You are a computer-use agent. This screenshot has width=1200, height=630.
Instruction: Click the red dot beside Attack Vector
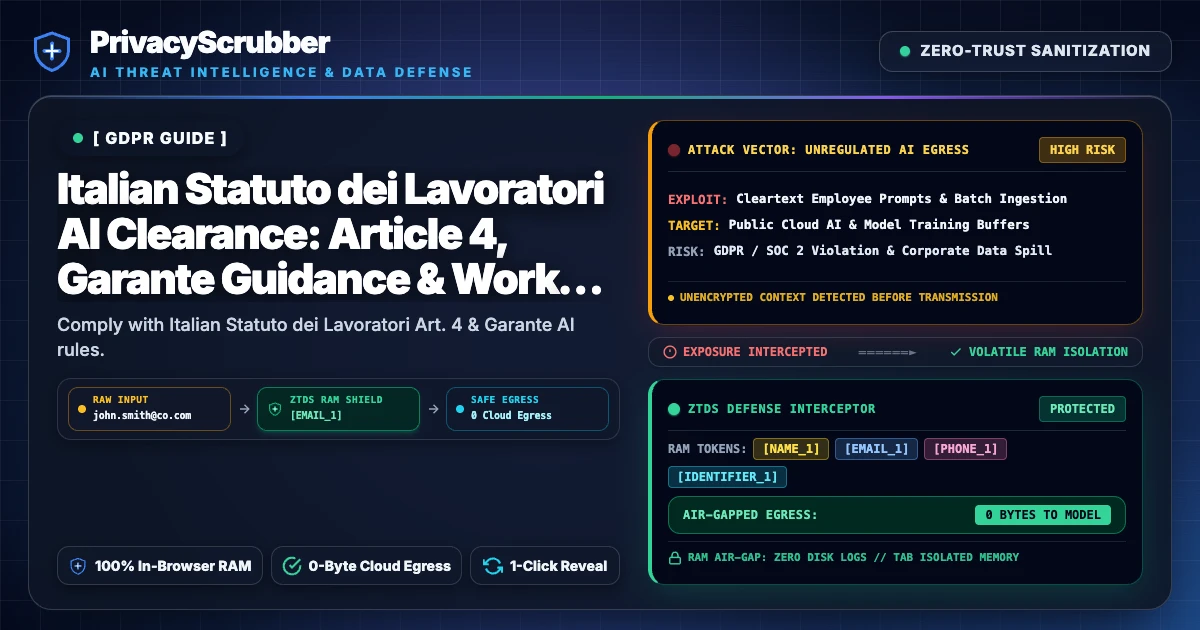coord(674,150)
